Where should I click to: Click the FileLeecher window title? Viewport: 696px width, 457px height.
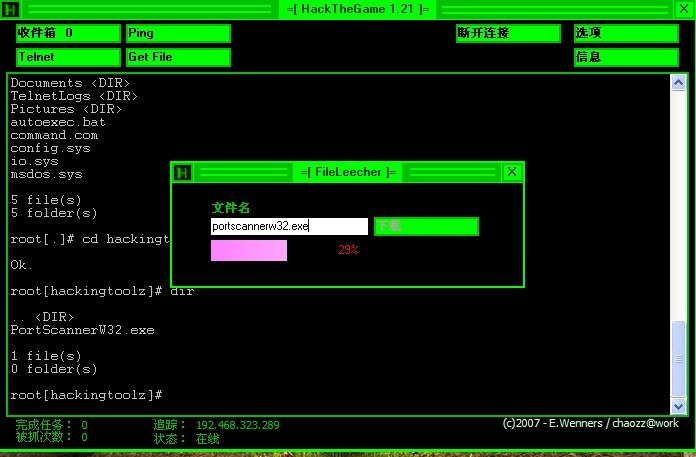pyautogui.click(x=348, y=172)
